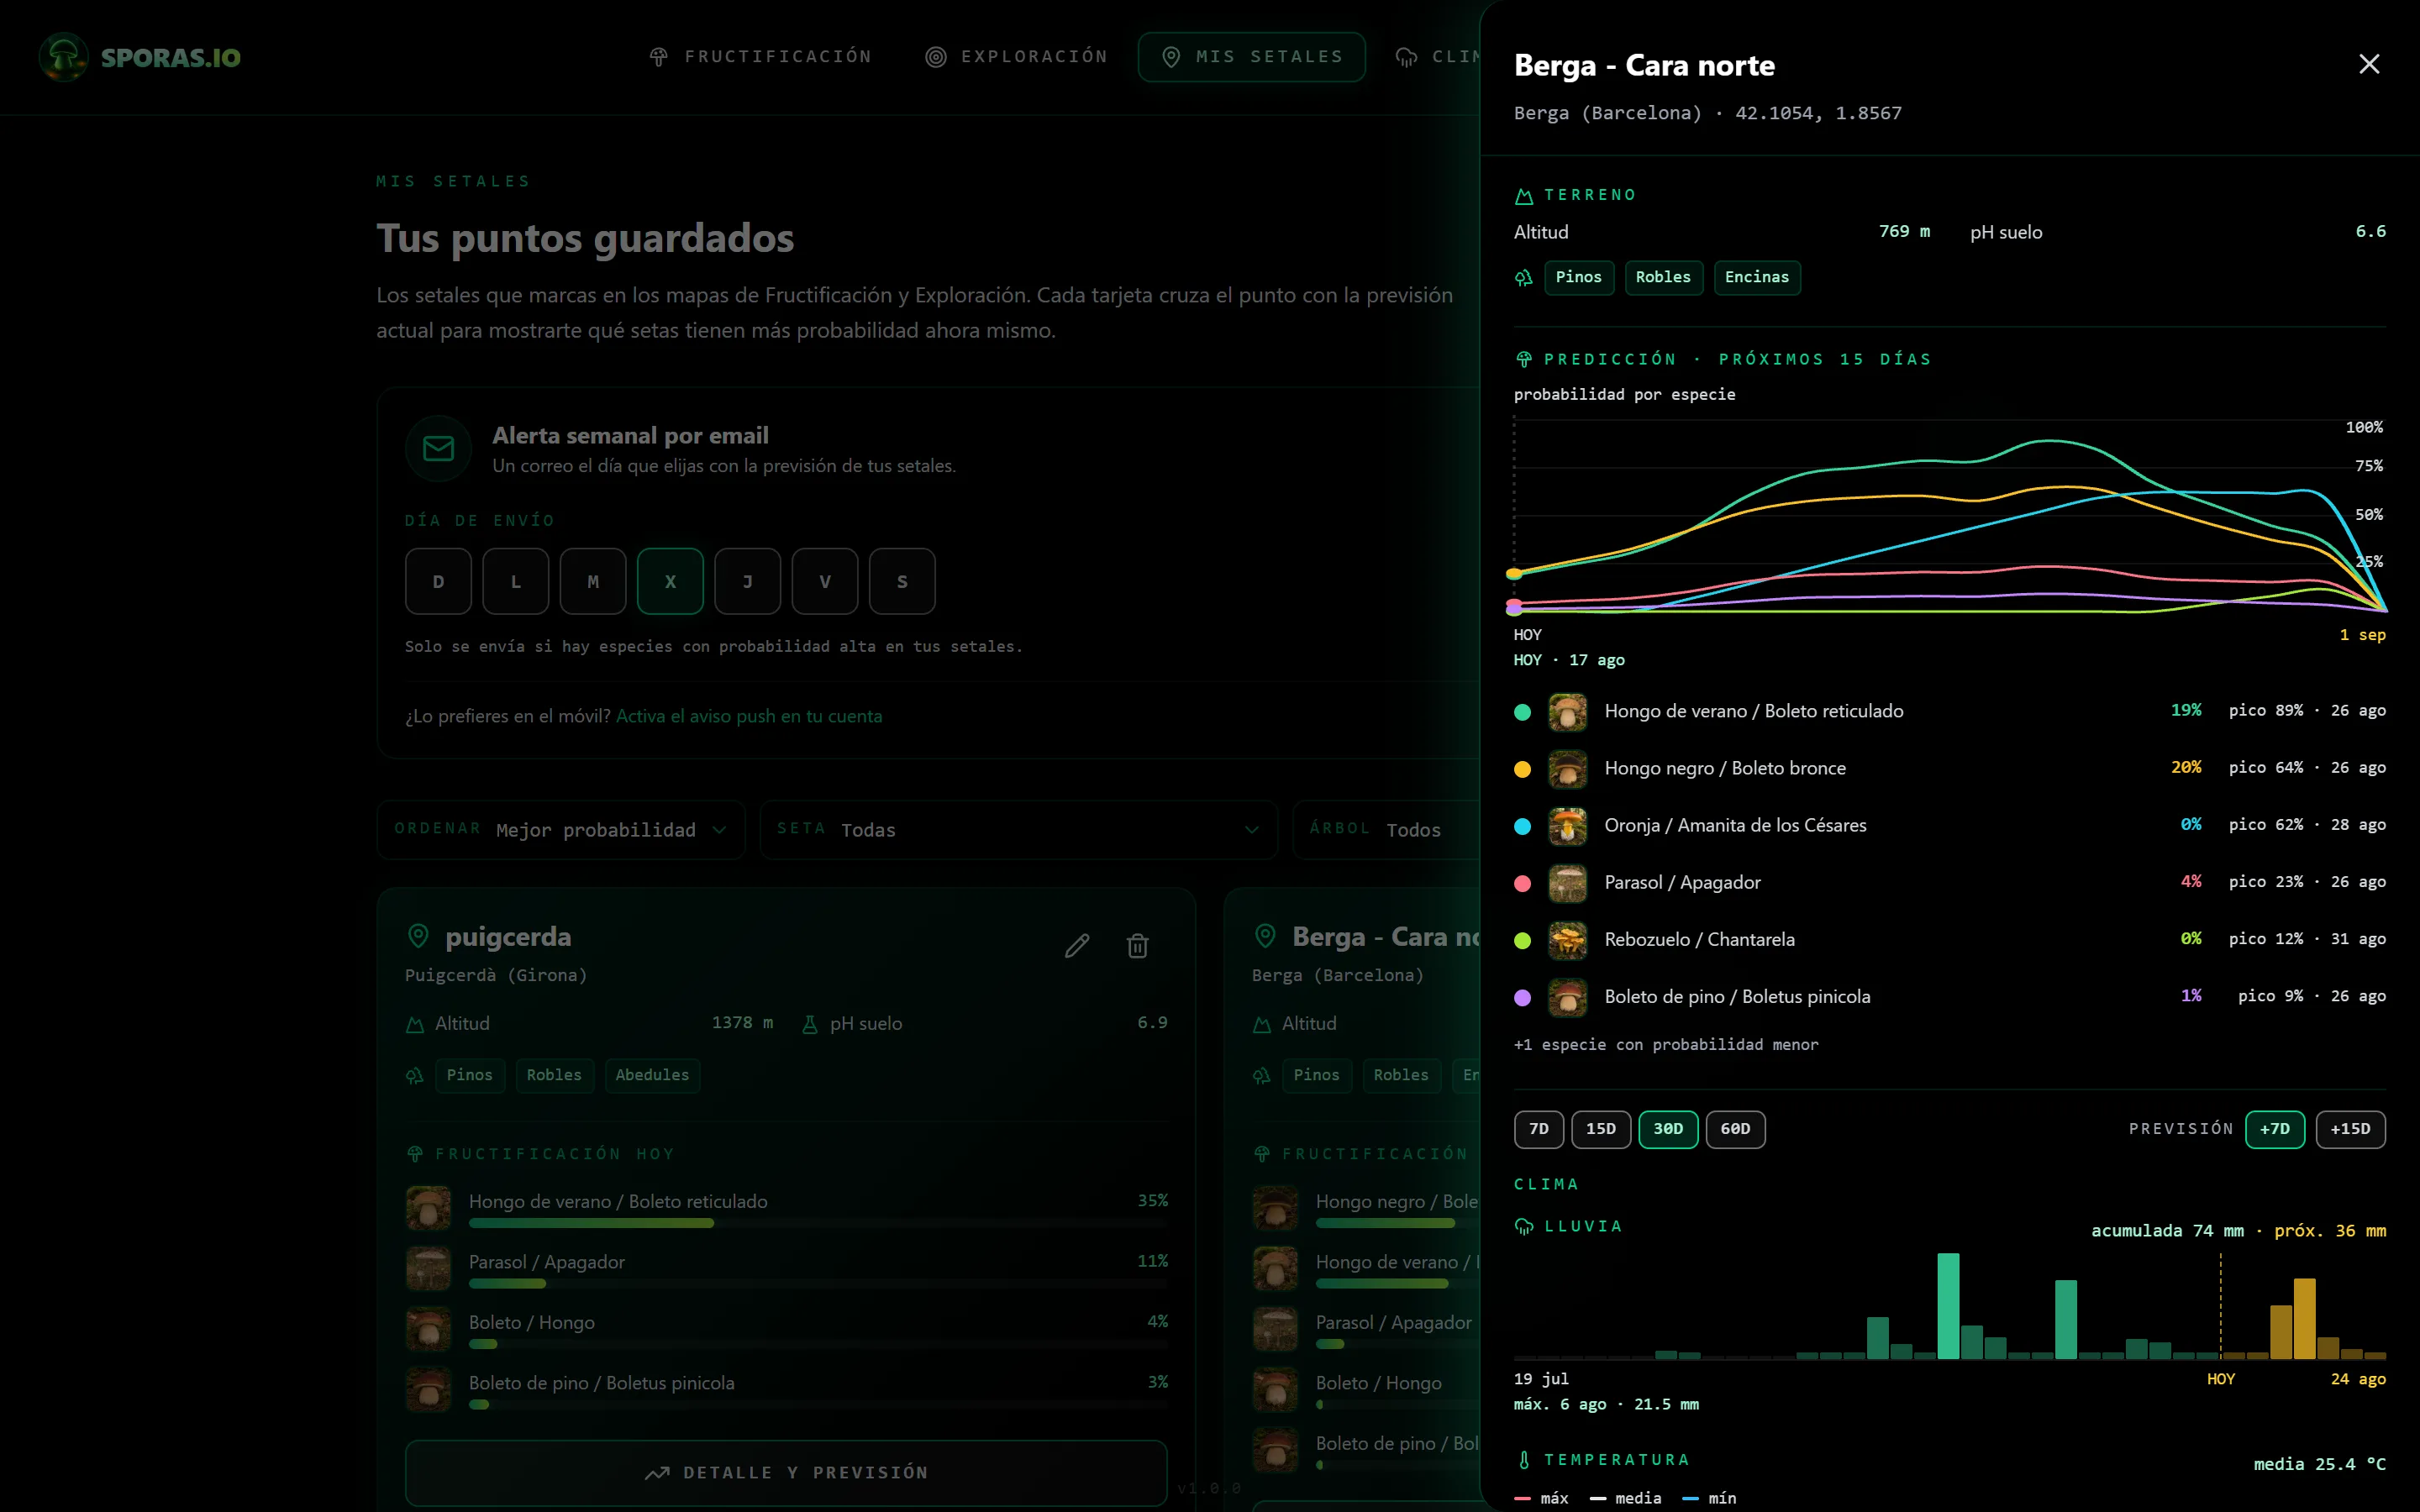This screenshot has width=2420, height=1512.
Task: Click the green Hongo de verano legend dot
Action: click(1523, 712)
